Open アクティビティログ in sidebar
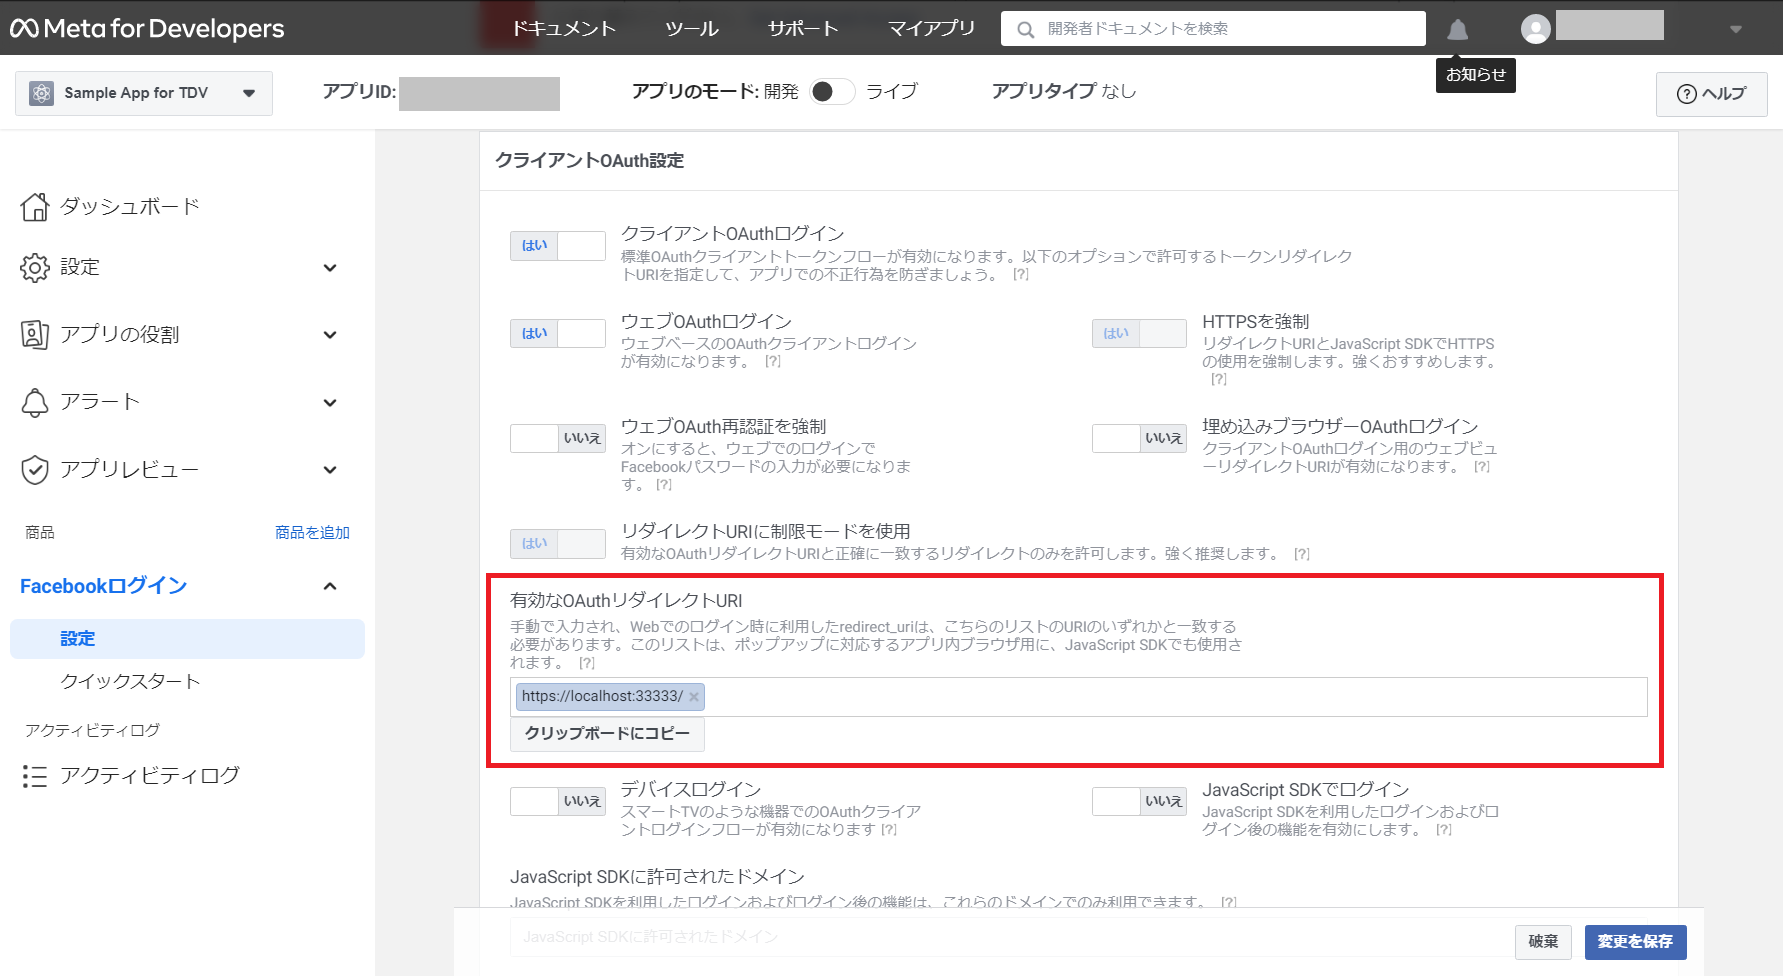Viewport: 1783px width, 976px height. (x=150, y=776)
